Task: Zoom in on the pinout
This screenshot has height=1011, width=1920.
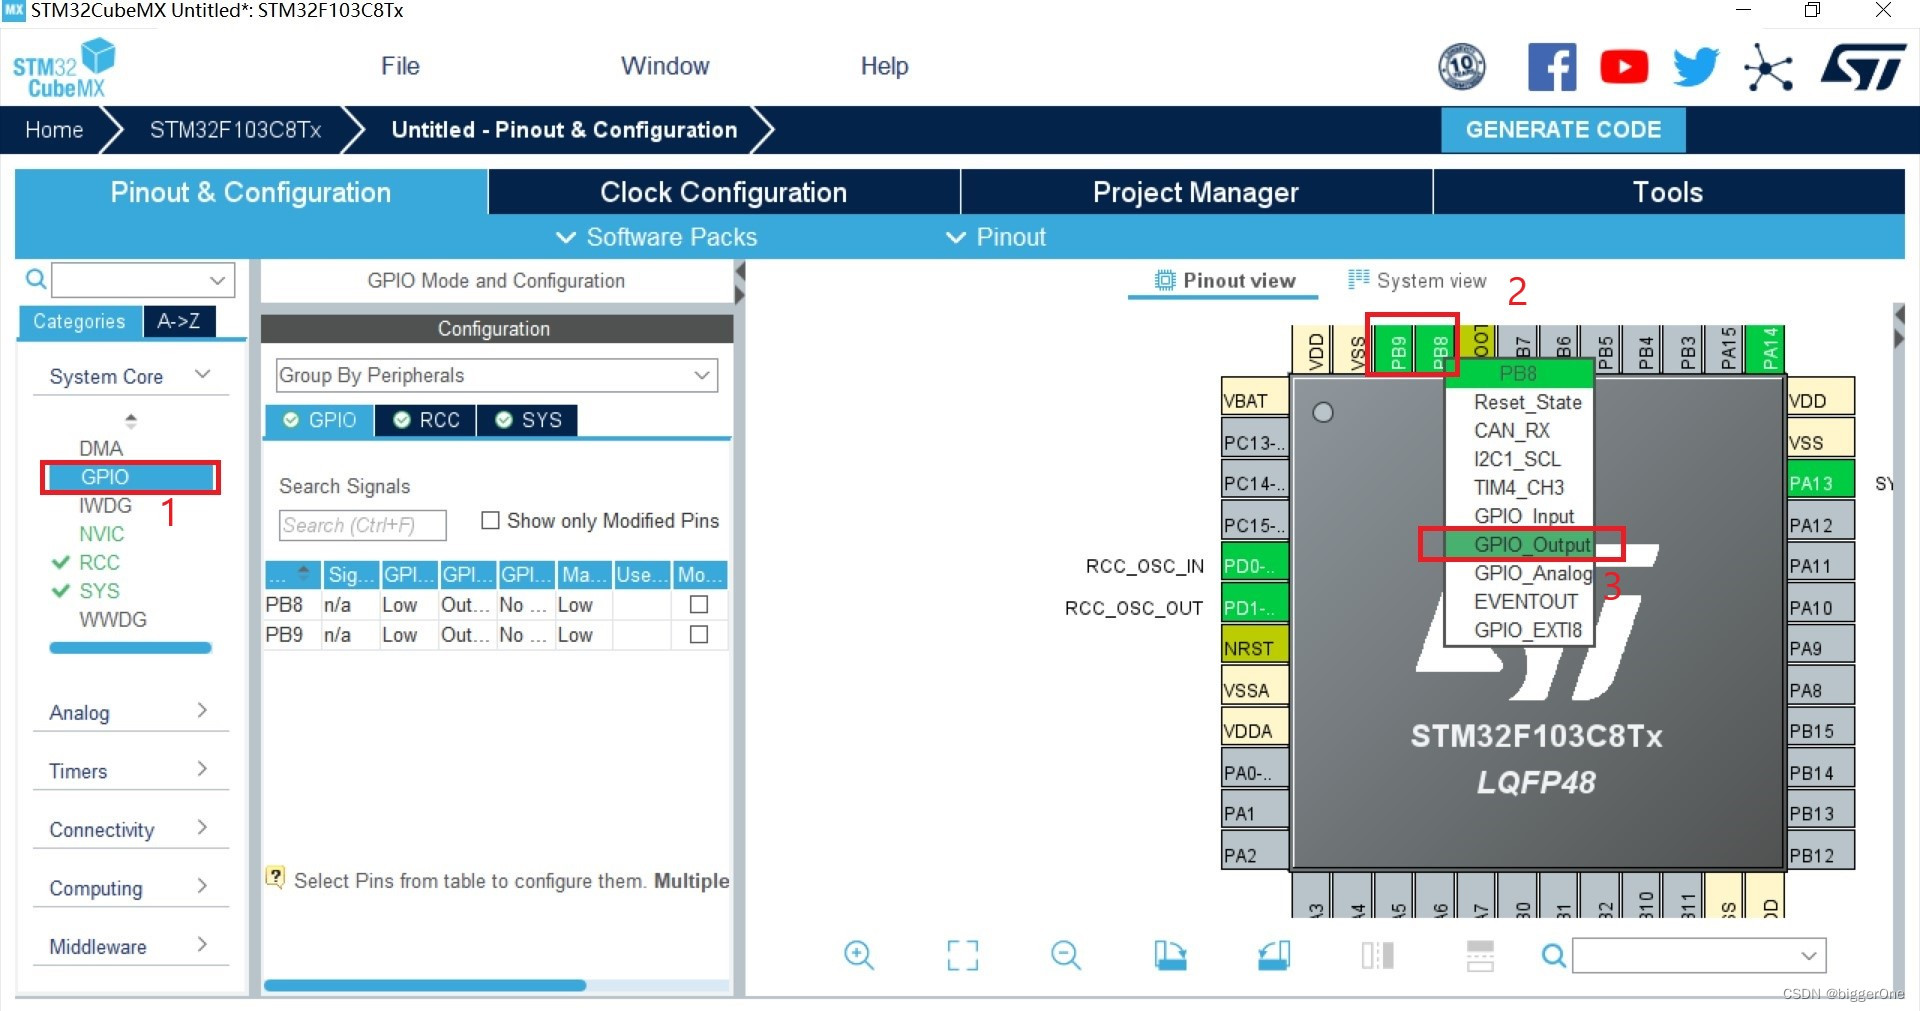Action: 859,955
